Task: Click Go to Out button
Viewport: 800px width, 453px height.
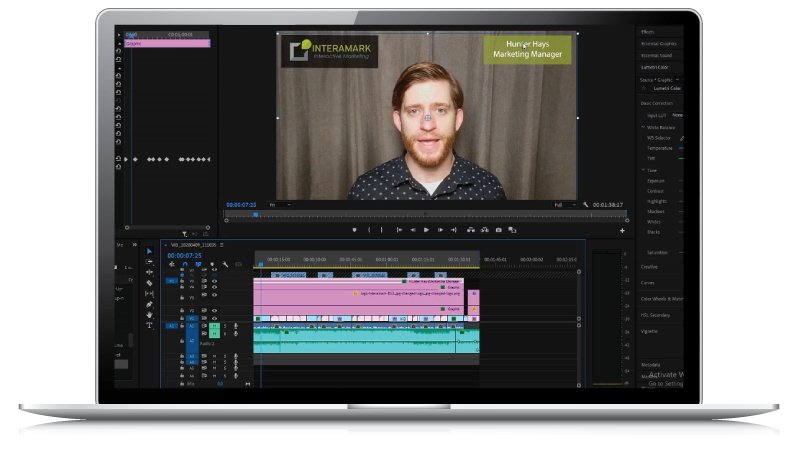Action: [454, 230]
